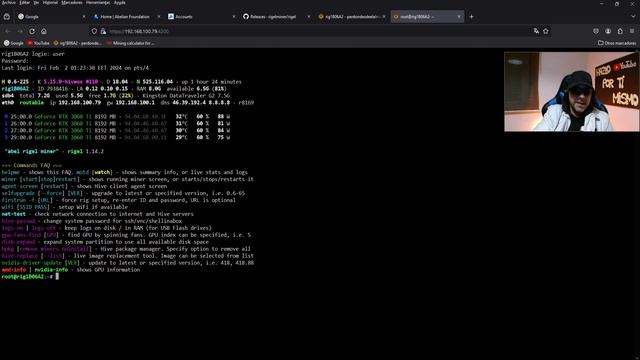Screen dimensions: 640x360
Task: Switch to the Accounts tab
Action: [202, 17]
